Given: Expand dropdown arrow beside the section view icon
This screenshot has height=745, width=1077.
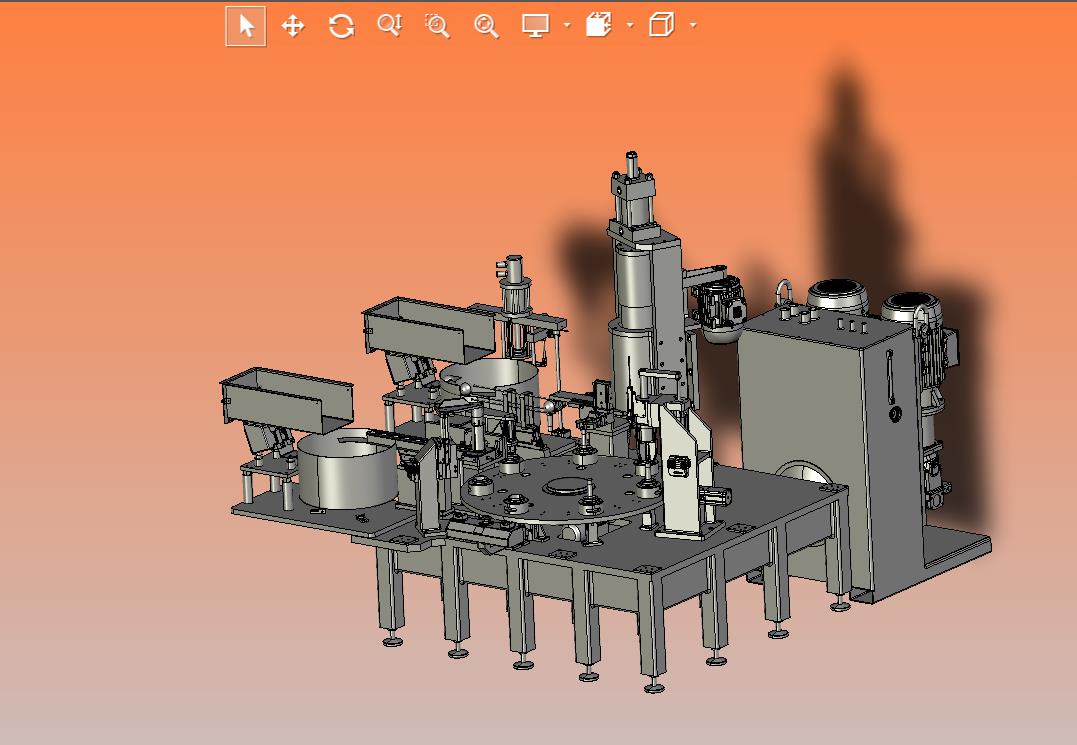Looking at the screenshot, I should 630,25.
